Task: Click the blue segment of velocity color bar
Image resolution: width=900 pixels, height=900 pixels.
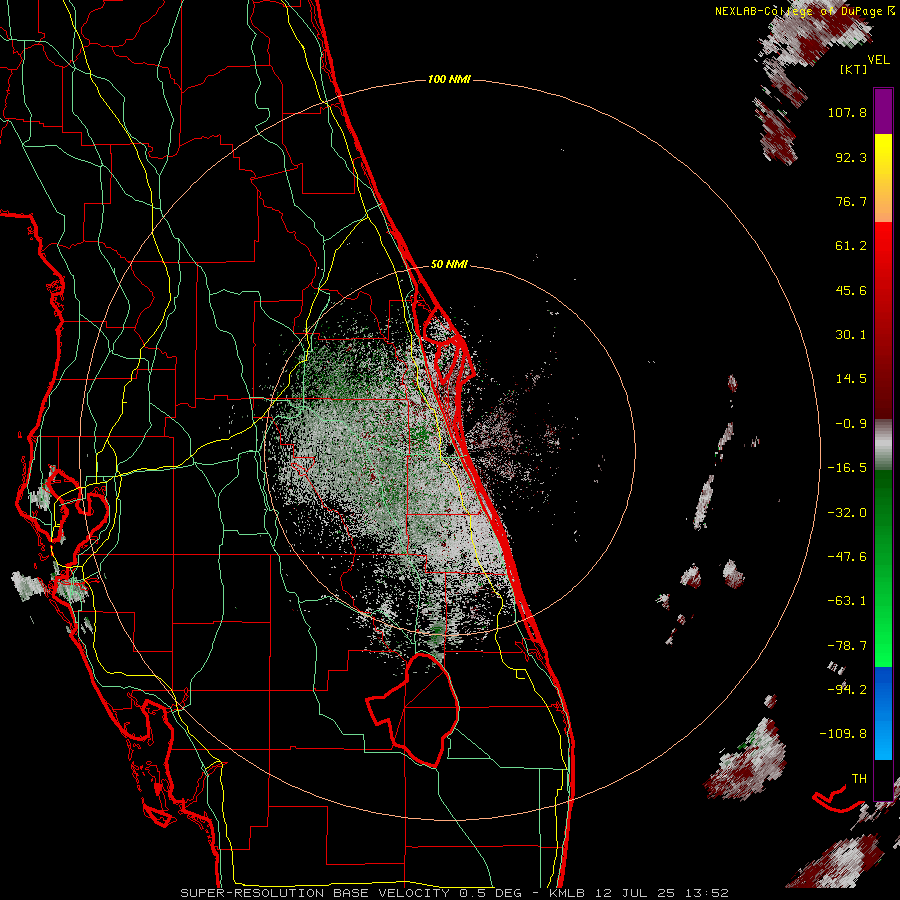Action: 883,713
